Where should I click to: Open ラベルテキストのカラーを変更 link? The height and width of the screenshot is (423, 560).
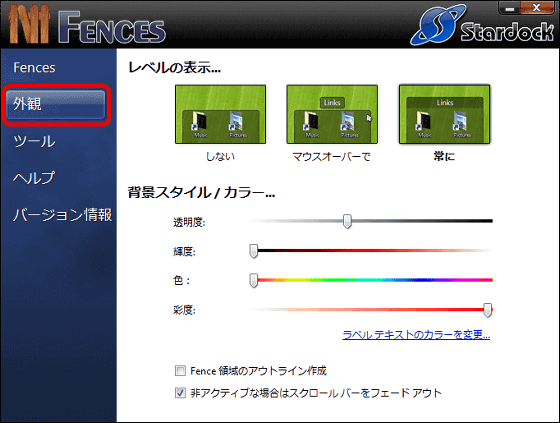click(x=416, y=335)
